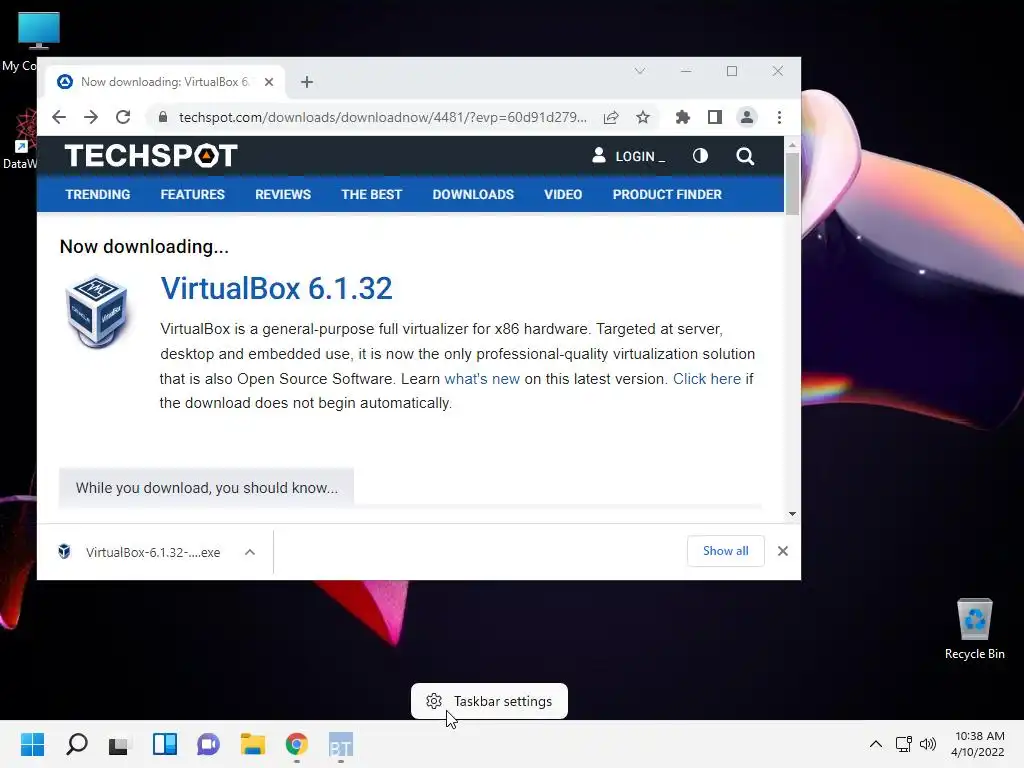Click scrollbar down arrow
Screen dimensions: 1024x768
(792, 514)
